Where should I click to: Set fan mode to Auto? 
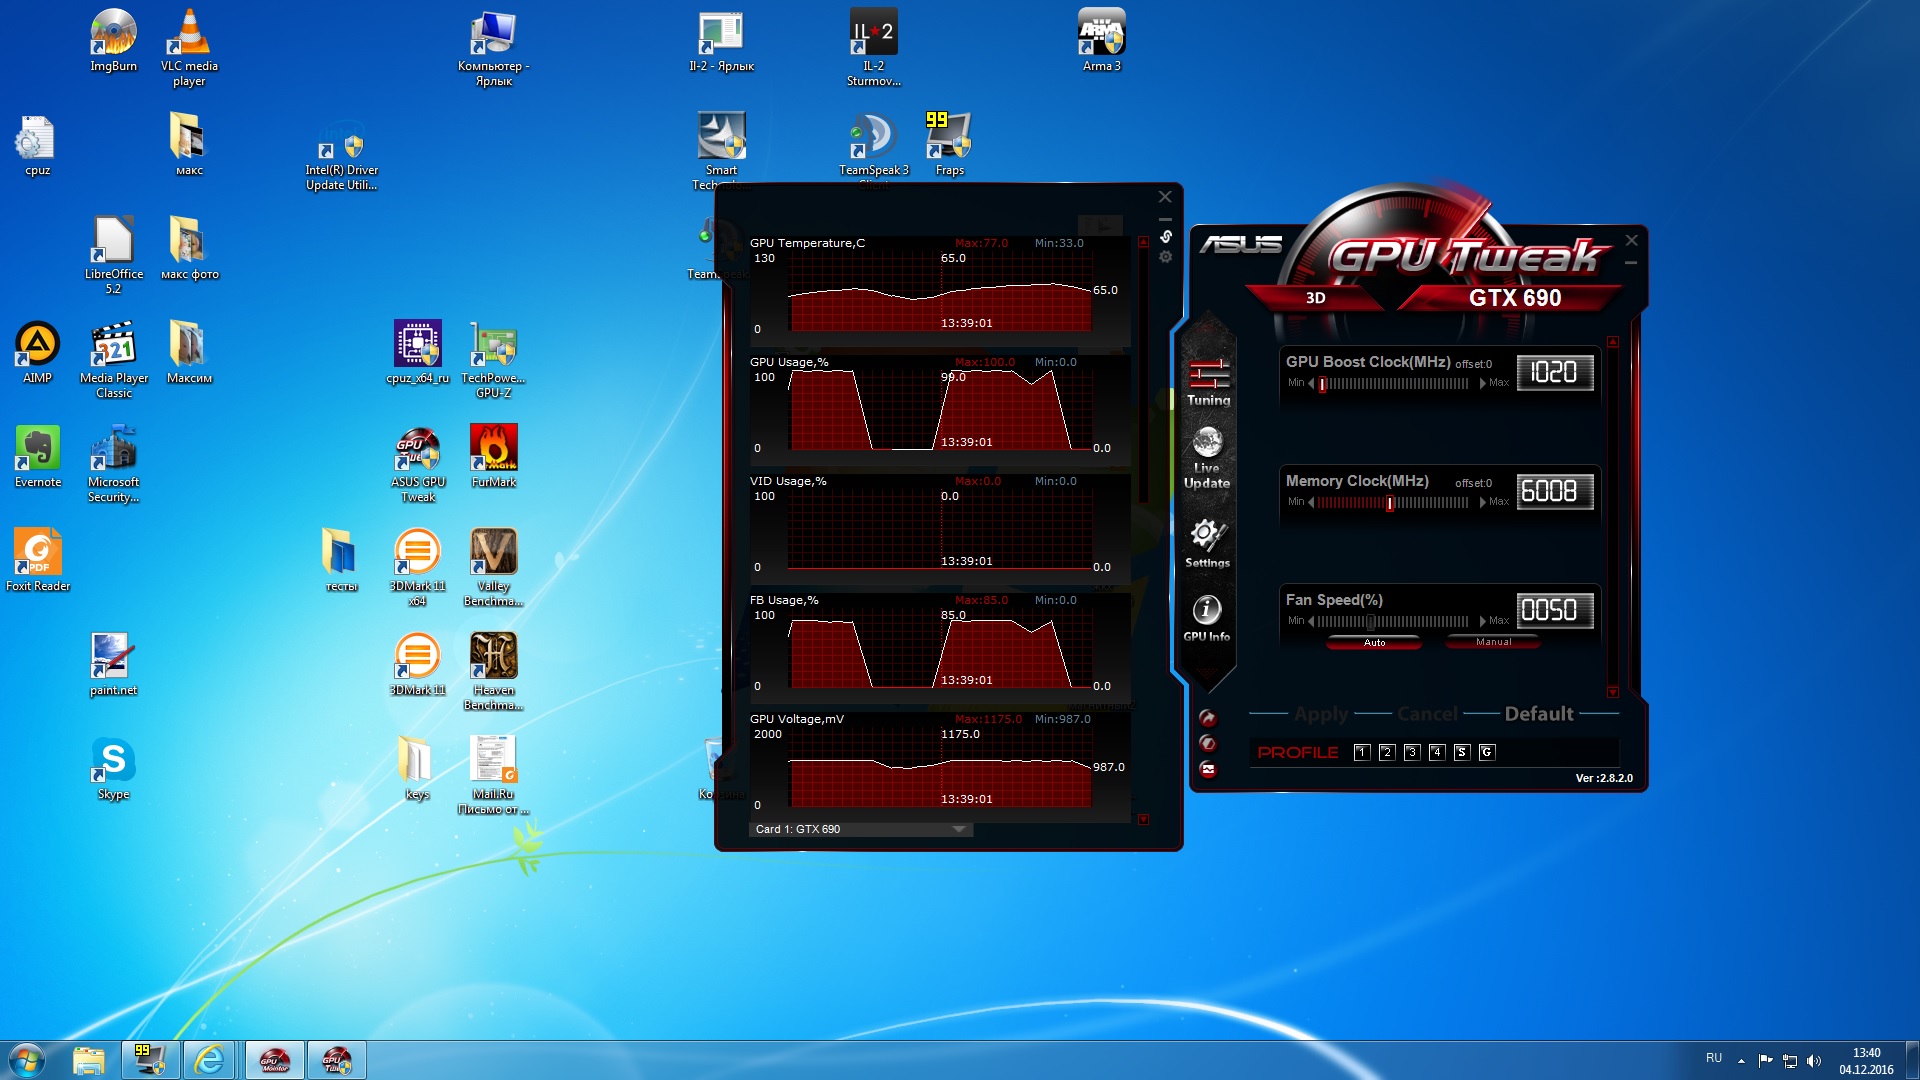[x=1374, y=643]
